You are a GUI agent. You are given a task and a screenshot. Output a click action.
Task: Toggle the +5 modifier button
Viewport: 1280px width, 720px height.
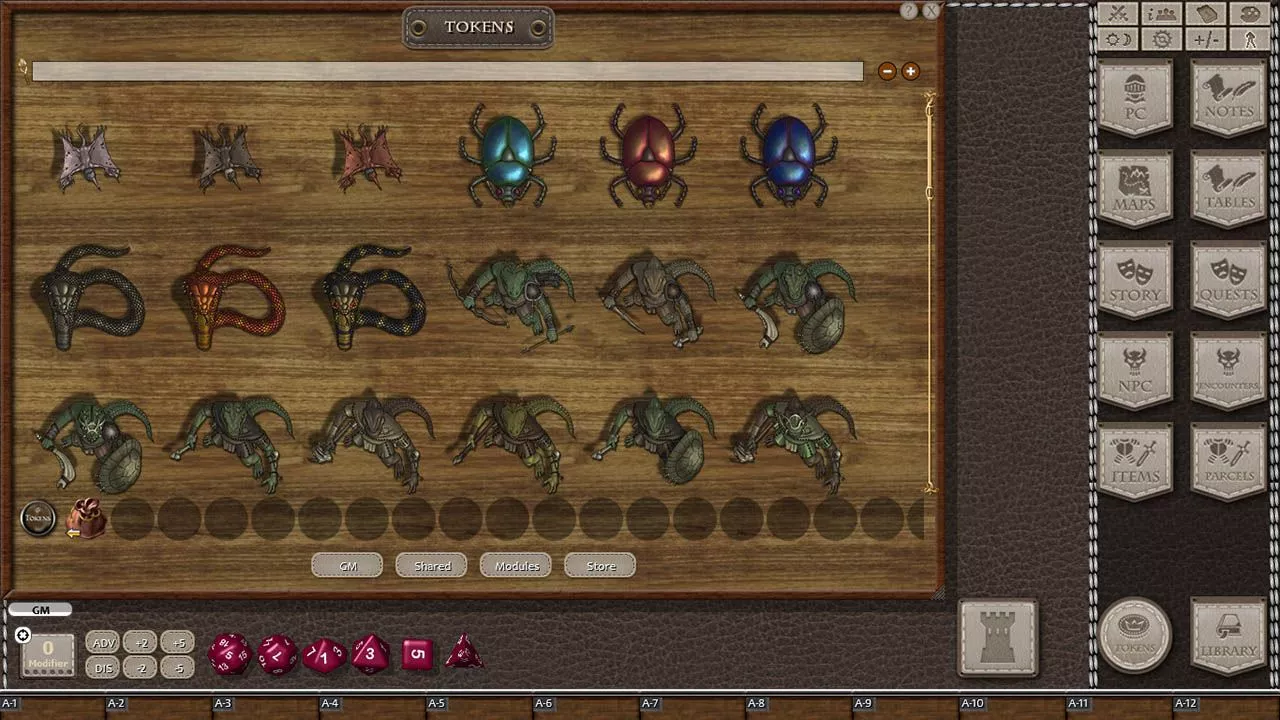(178, 643)
